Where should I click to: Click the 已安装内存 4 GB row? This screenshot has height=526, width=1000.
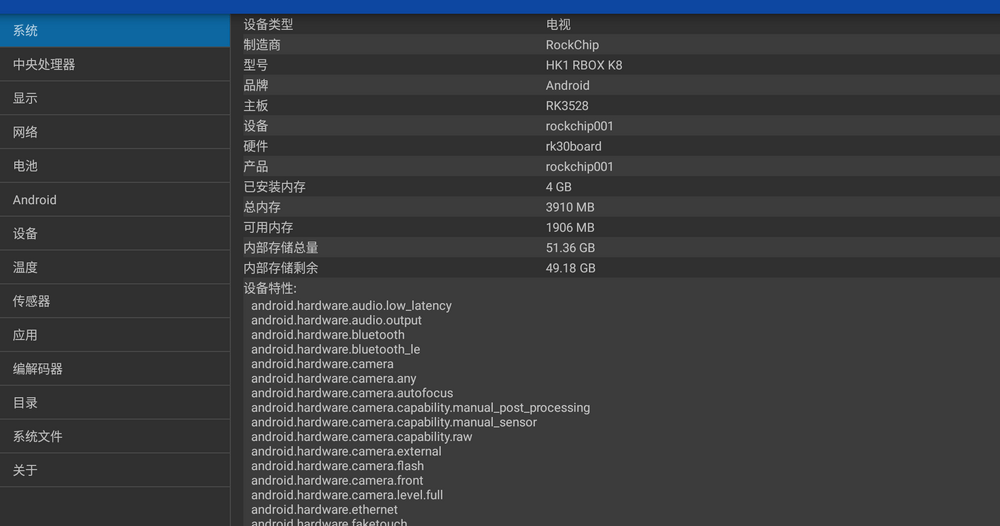point(615,187)
